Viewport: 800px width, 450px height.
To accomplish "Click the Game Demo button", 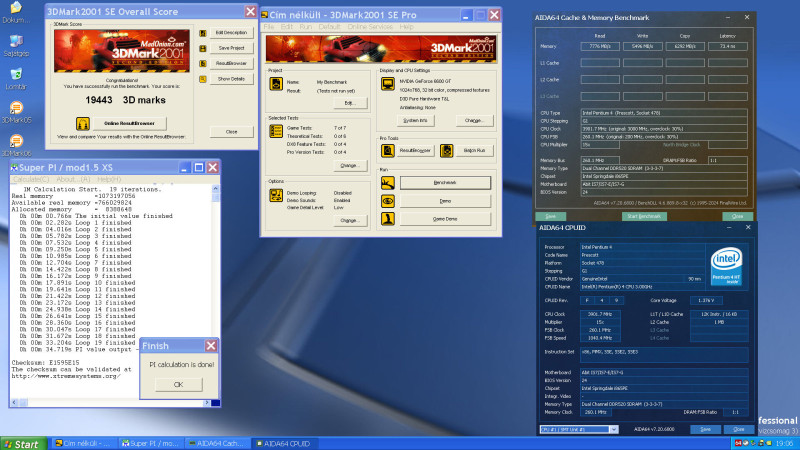I will (x=445, y=219).
